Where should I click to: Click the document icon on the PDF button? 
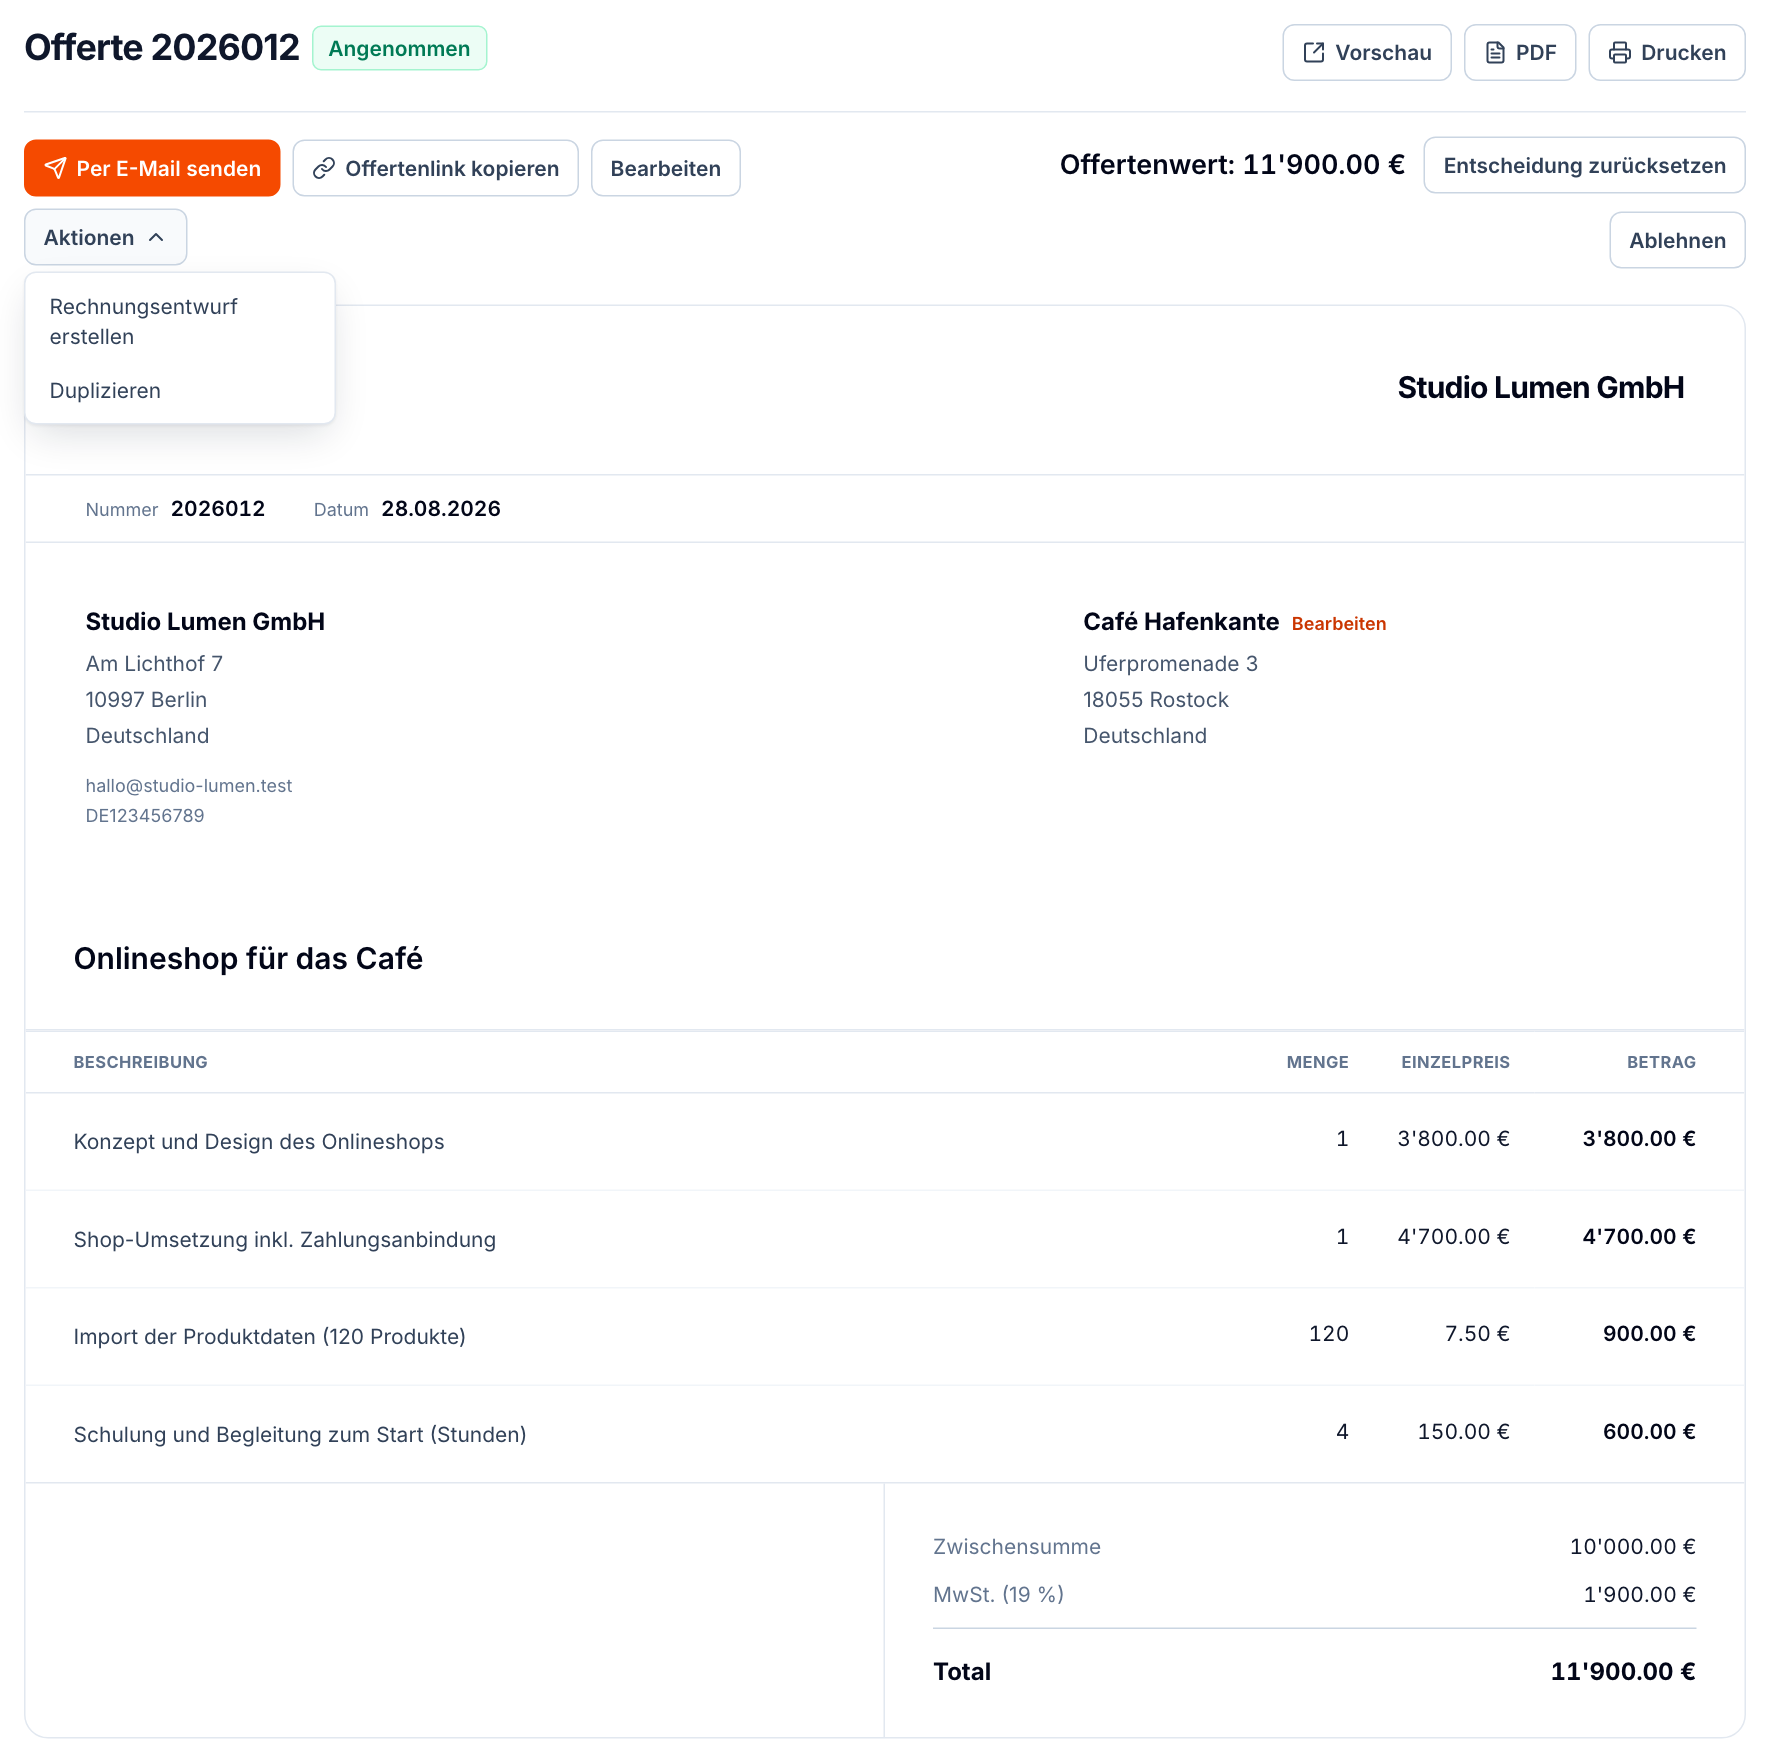tap(1495, 53)
